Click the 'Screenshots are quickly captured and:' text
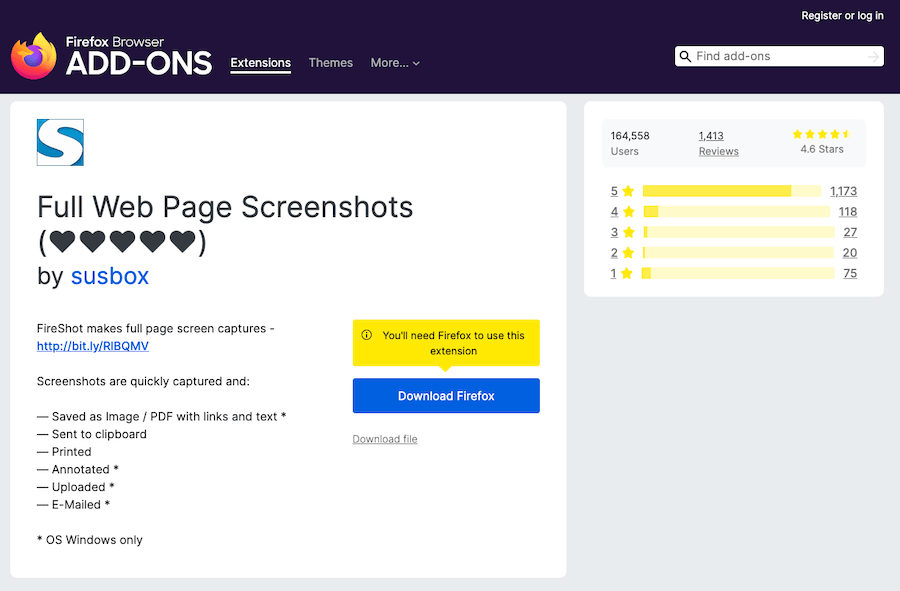This screenshot has height=591, width=900. (x=143, y=382)
